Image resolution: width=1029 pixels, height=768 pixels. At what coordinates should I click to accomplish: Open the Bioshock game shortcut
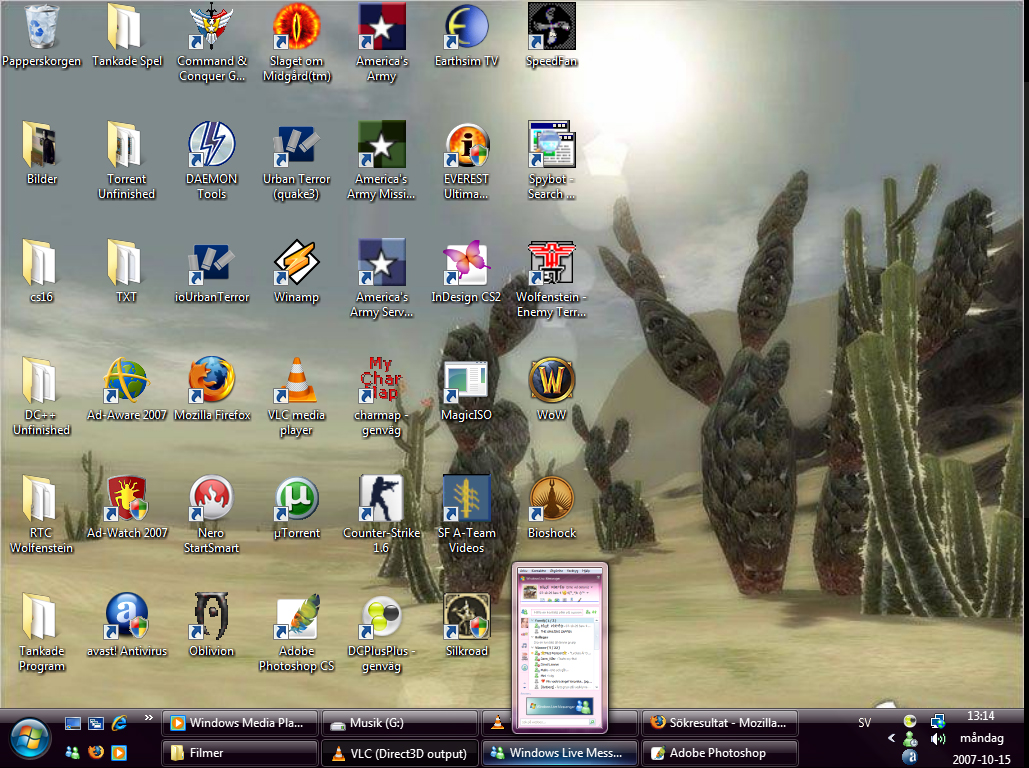click(551, 499)
